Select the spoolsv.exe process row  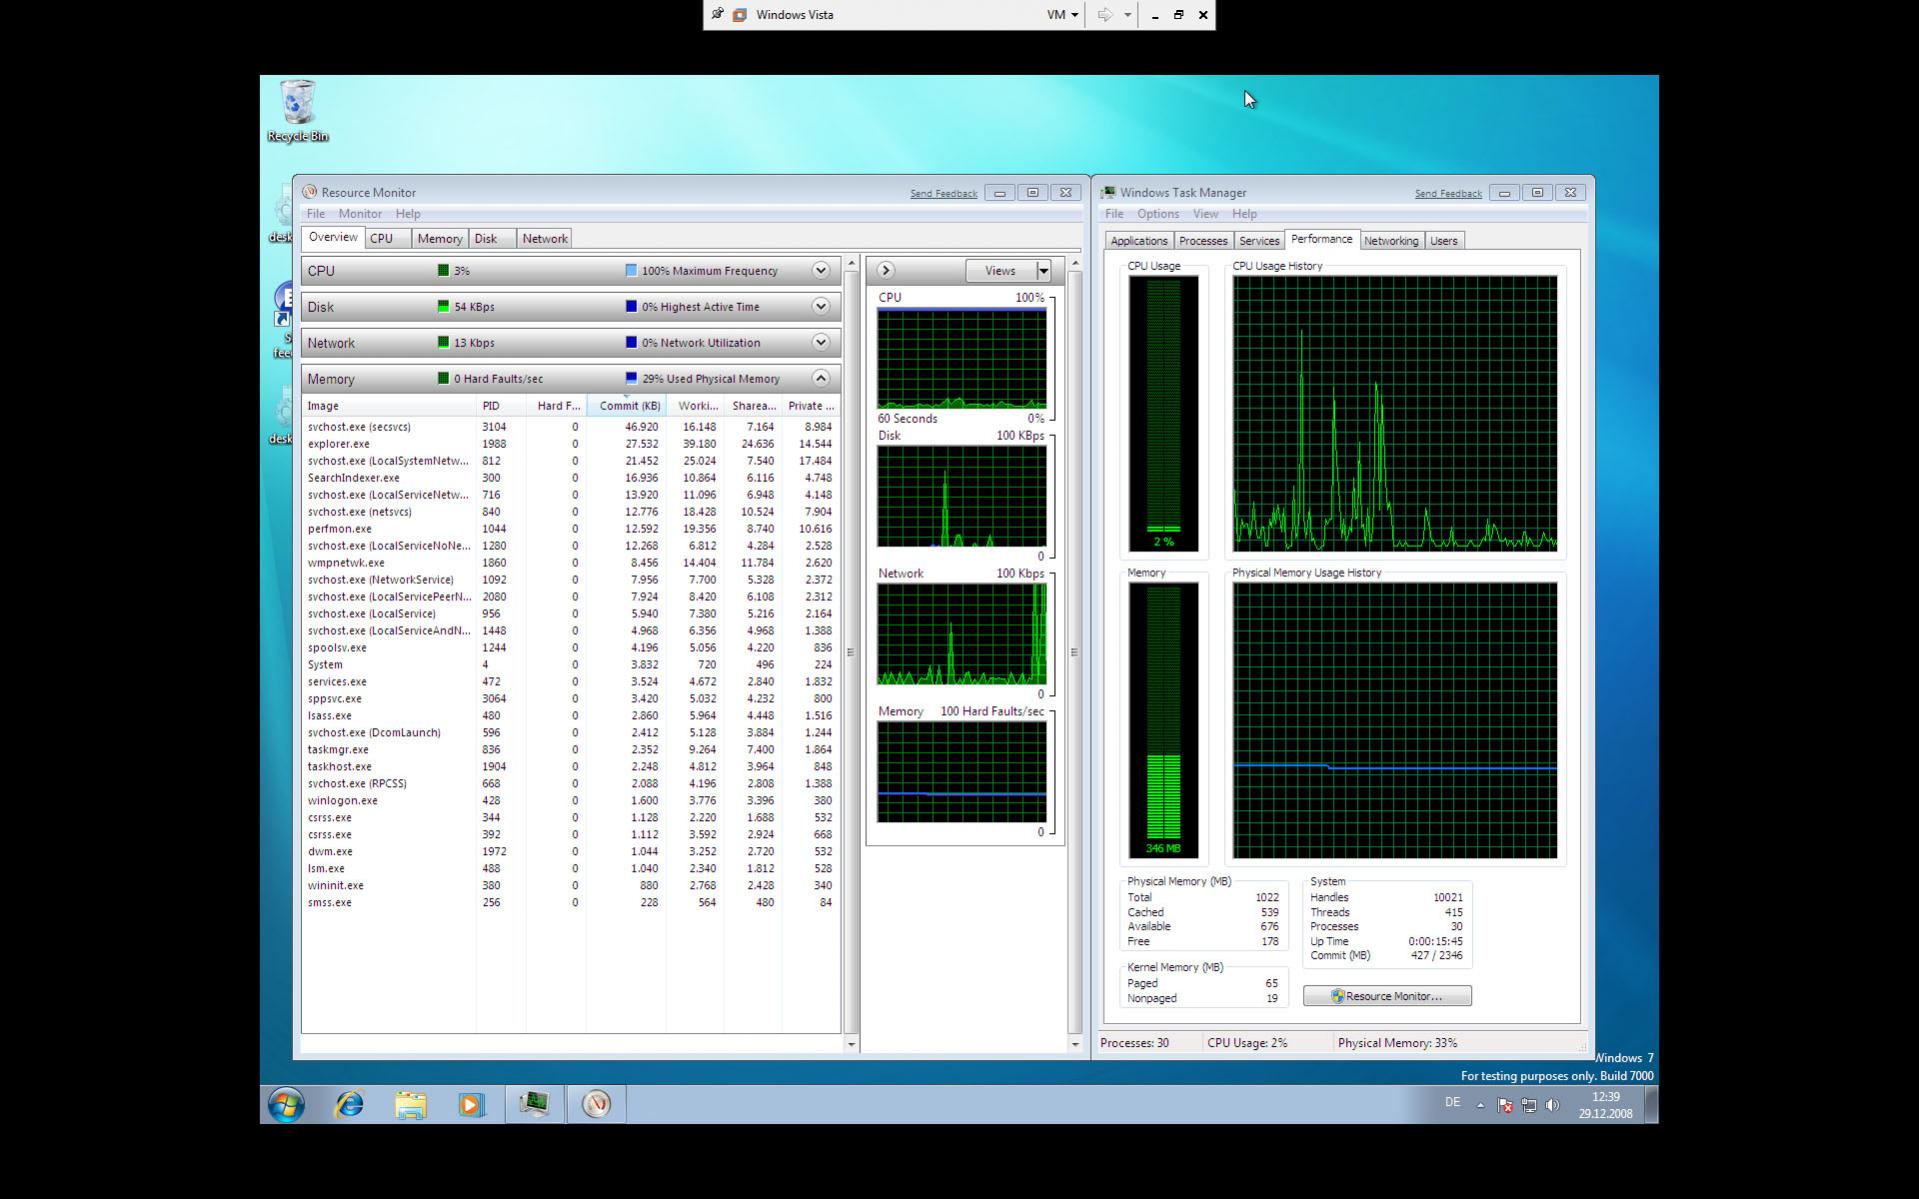(570, 648)
